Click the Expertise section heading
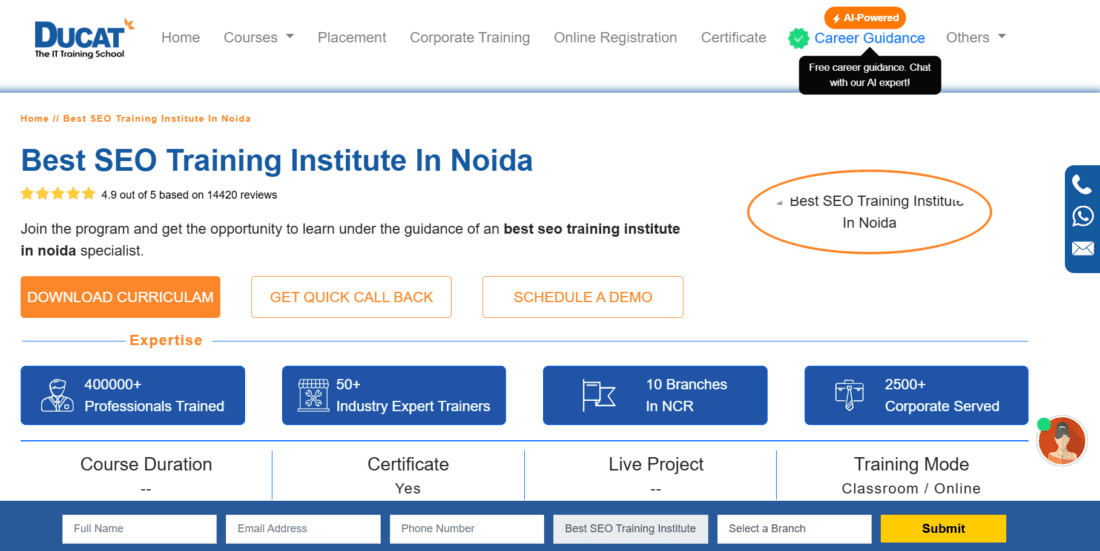This screenshot has height=551, width=1100. click(166, 340)
